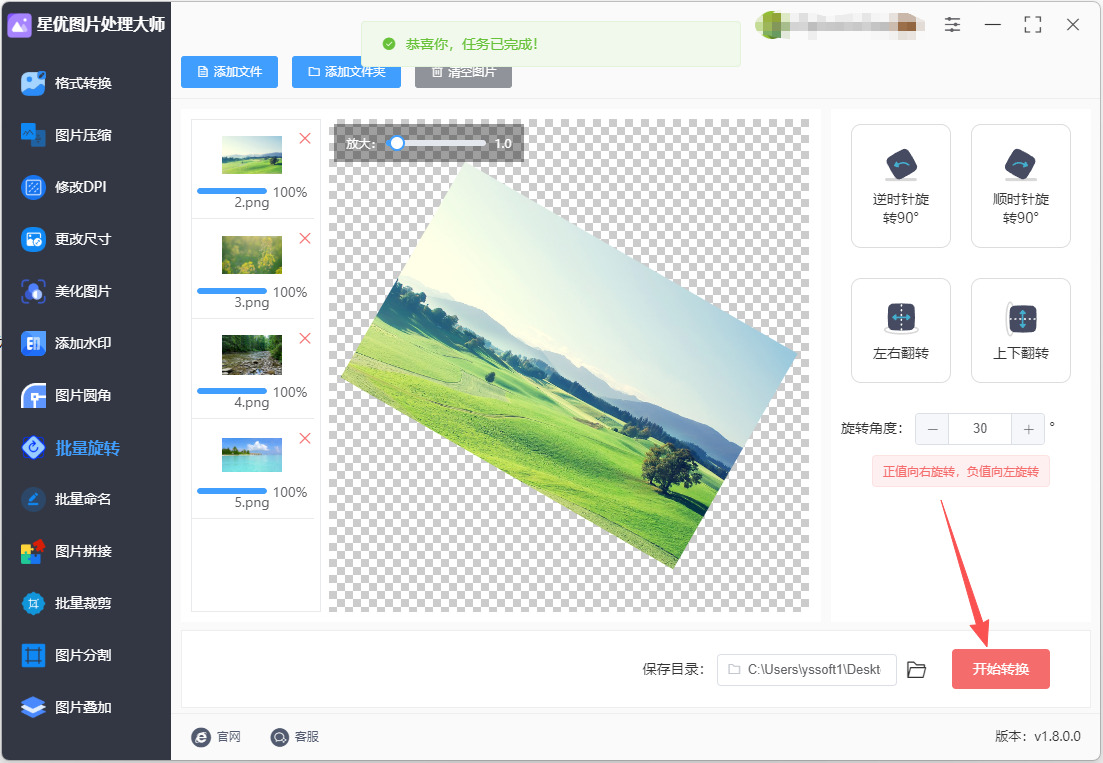Click the blurred user account area
The height and width of the screenshot is (763, 1103).
tap(840, 25)
